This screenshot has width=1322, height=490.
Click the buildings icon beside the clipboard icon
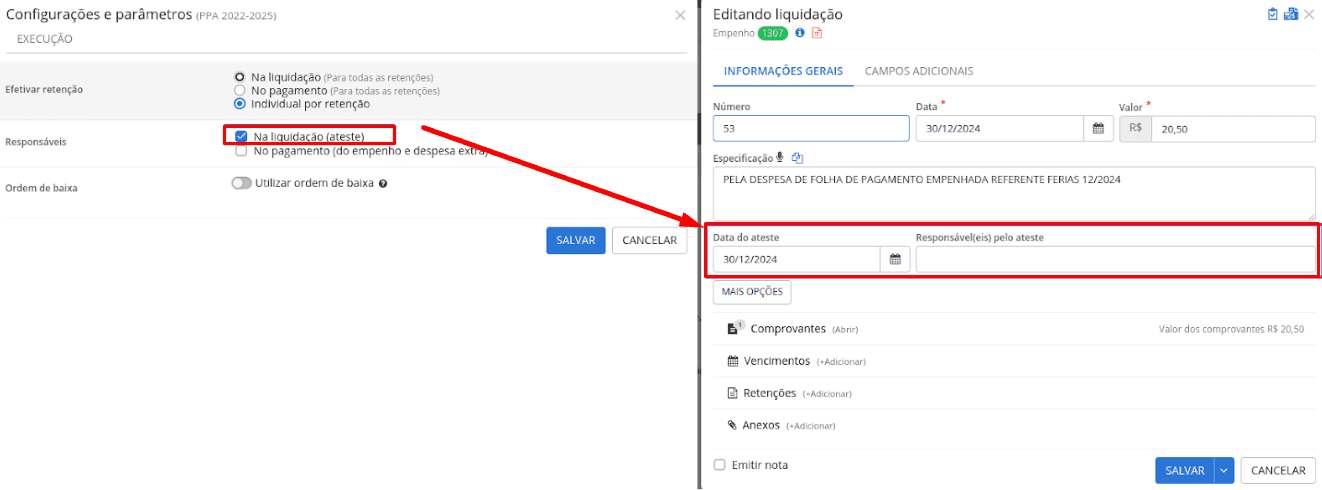click(x=1291, y=14)
